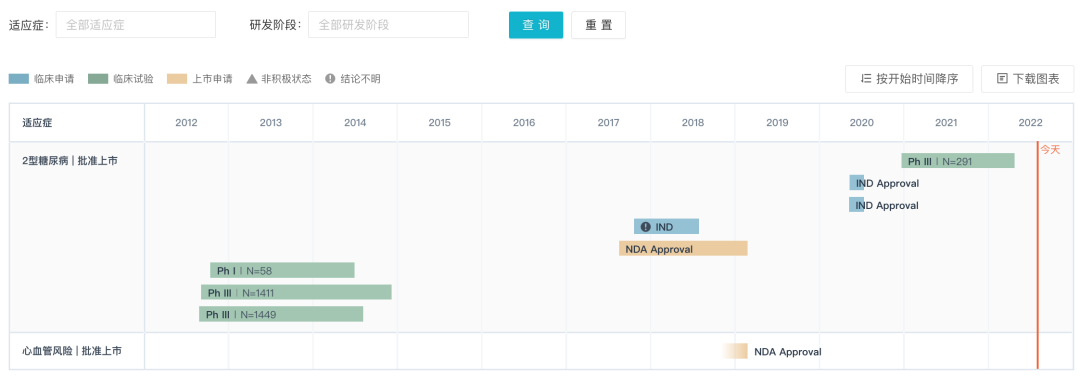Select the Ph III N=1411 trial bar
Screen dimensions: 1080x377
click(x=296, y=292)
